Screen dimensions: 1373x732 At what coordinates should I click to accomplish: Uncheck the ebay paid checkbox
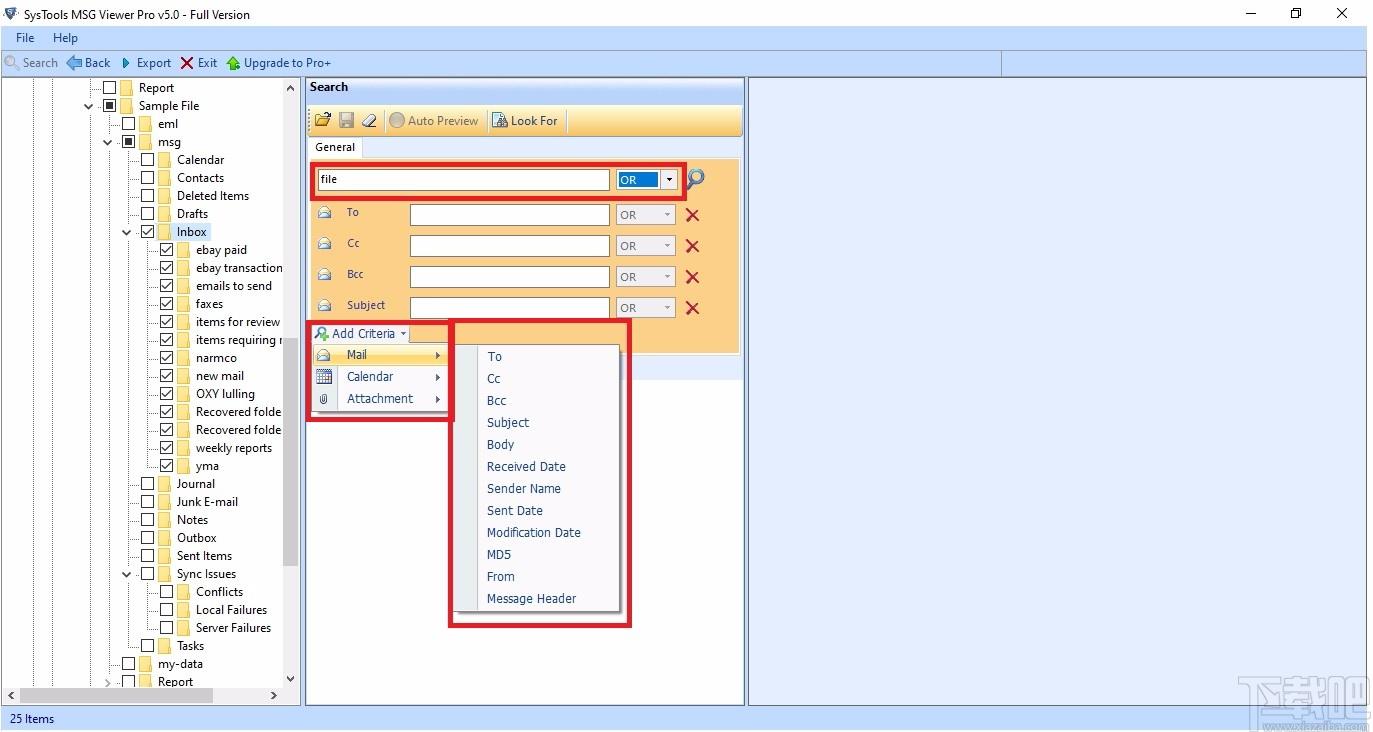167,250
